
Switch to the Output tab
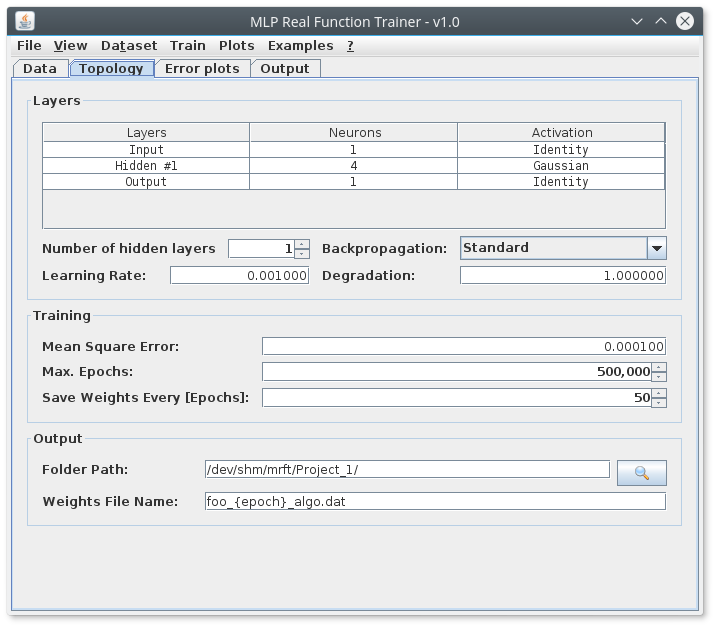coord(285,69)
